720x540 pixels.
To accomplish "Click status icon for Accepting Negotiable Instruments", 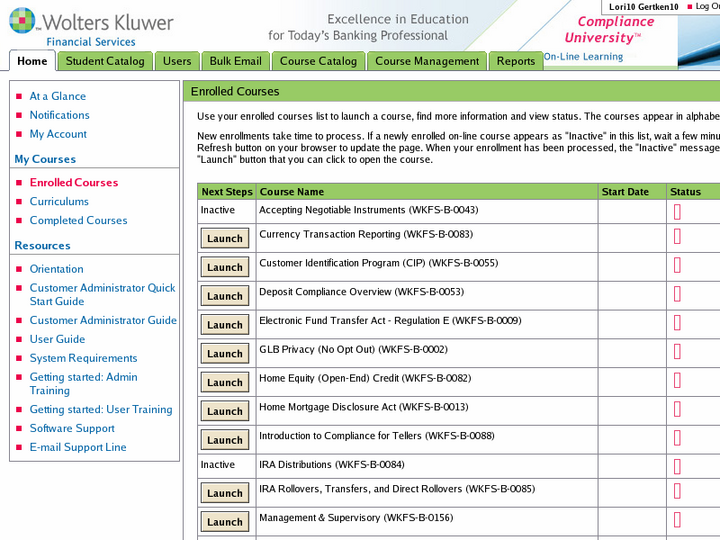I will [677, 212].
